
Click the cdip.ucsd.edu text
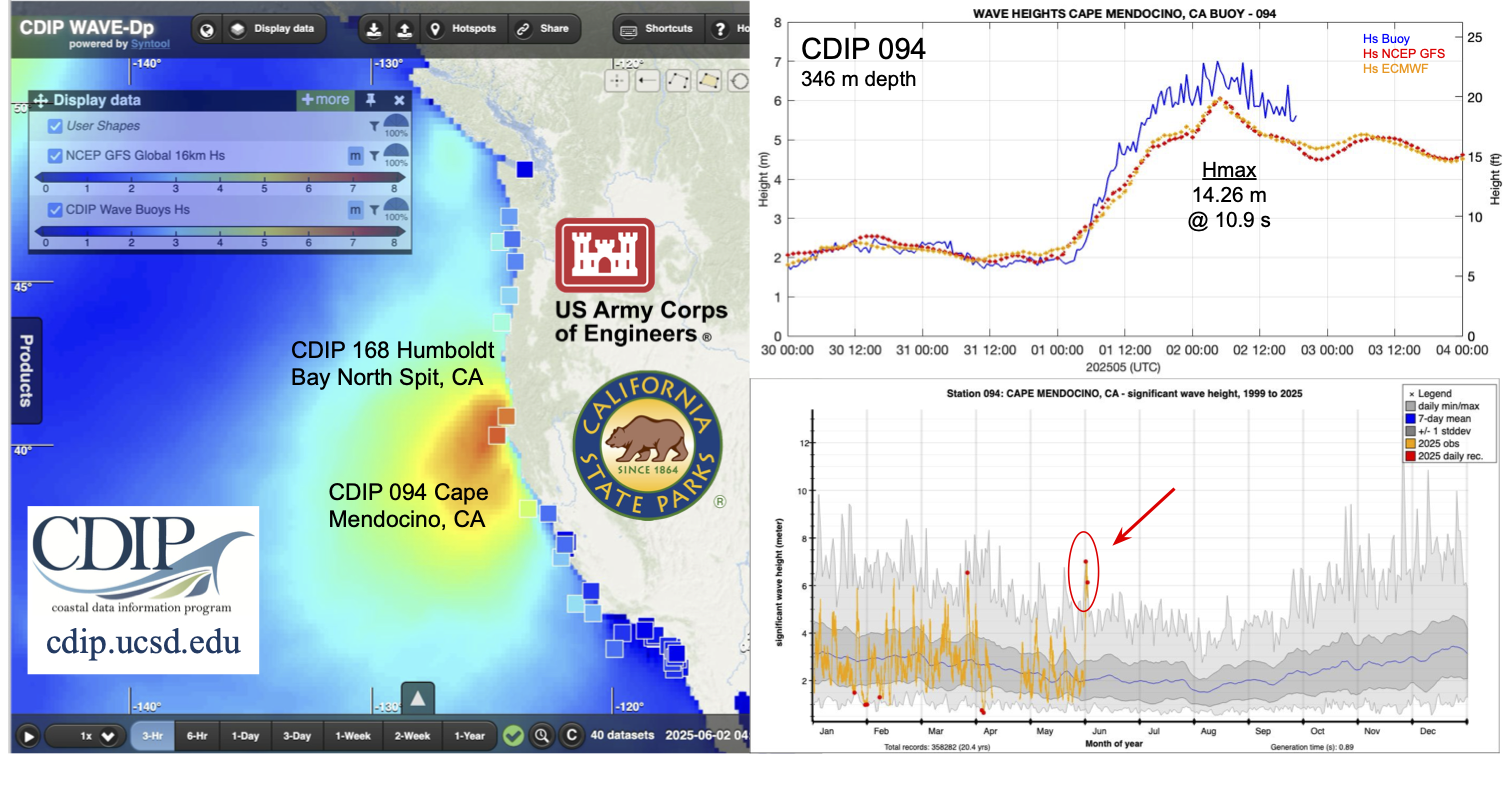coord(144,641)
